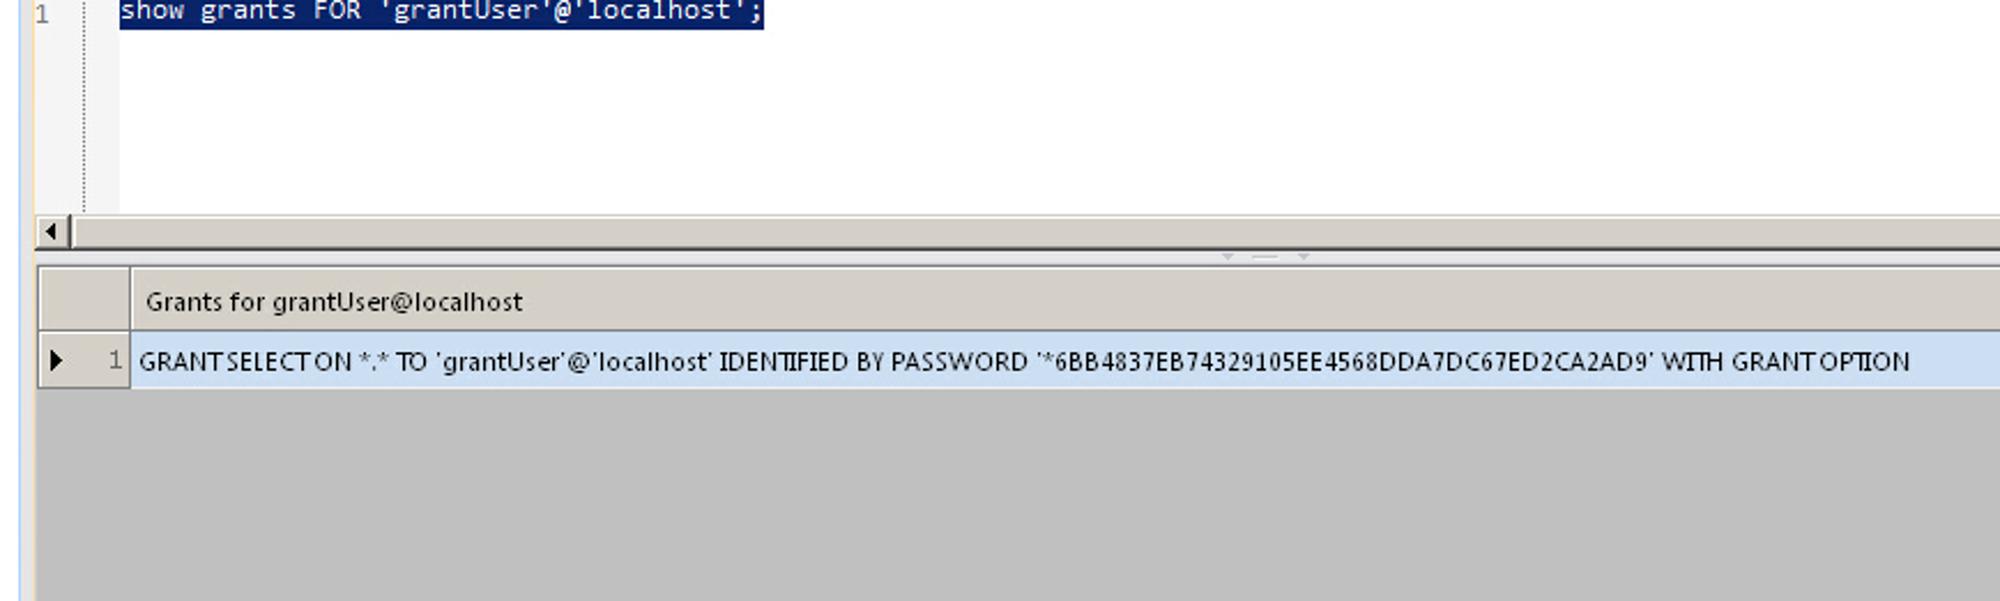Screen dimensions: 2000x601
Task: Click the splitter's left collapse arrow
Action: (1227, 257)
